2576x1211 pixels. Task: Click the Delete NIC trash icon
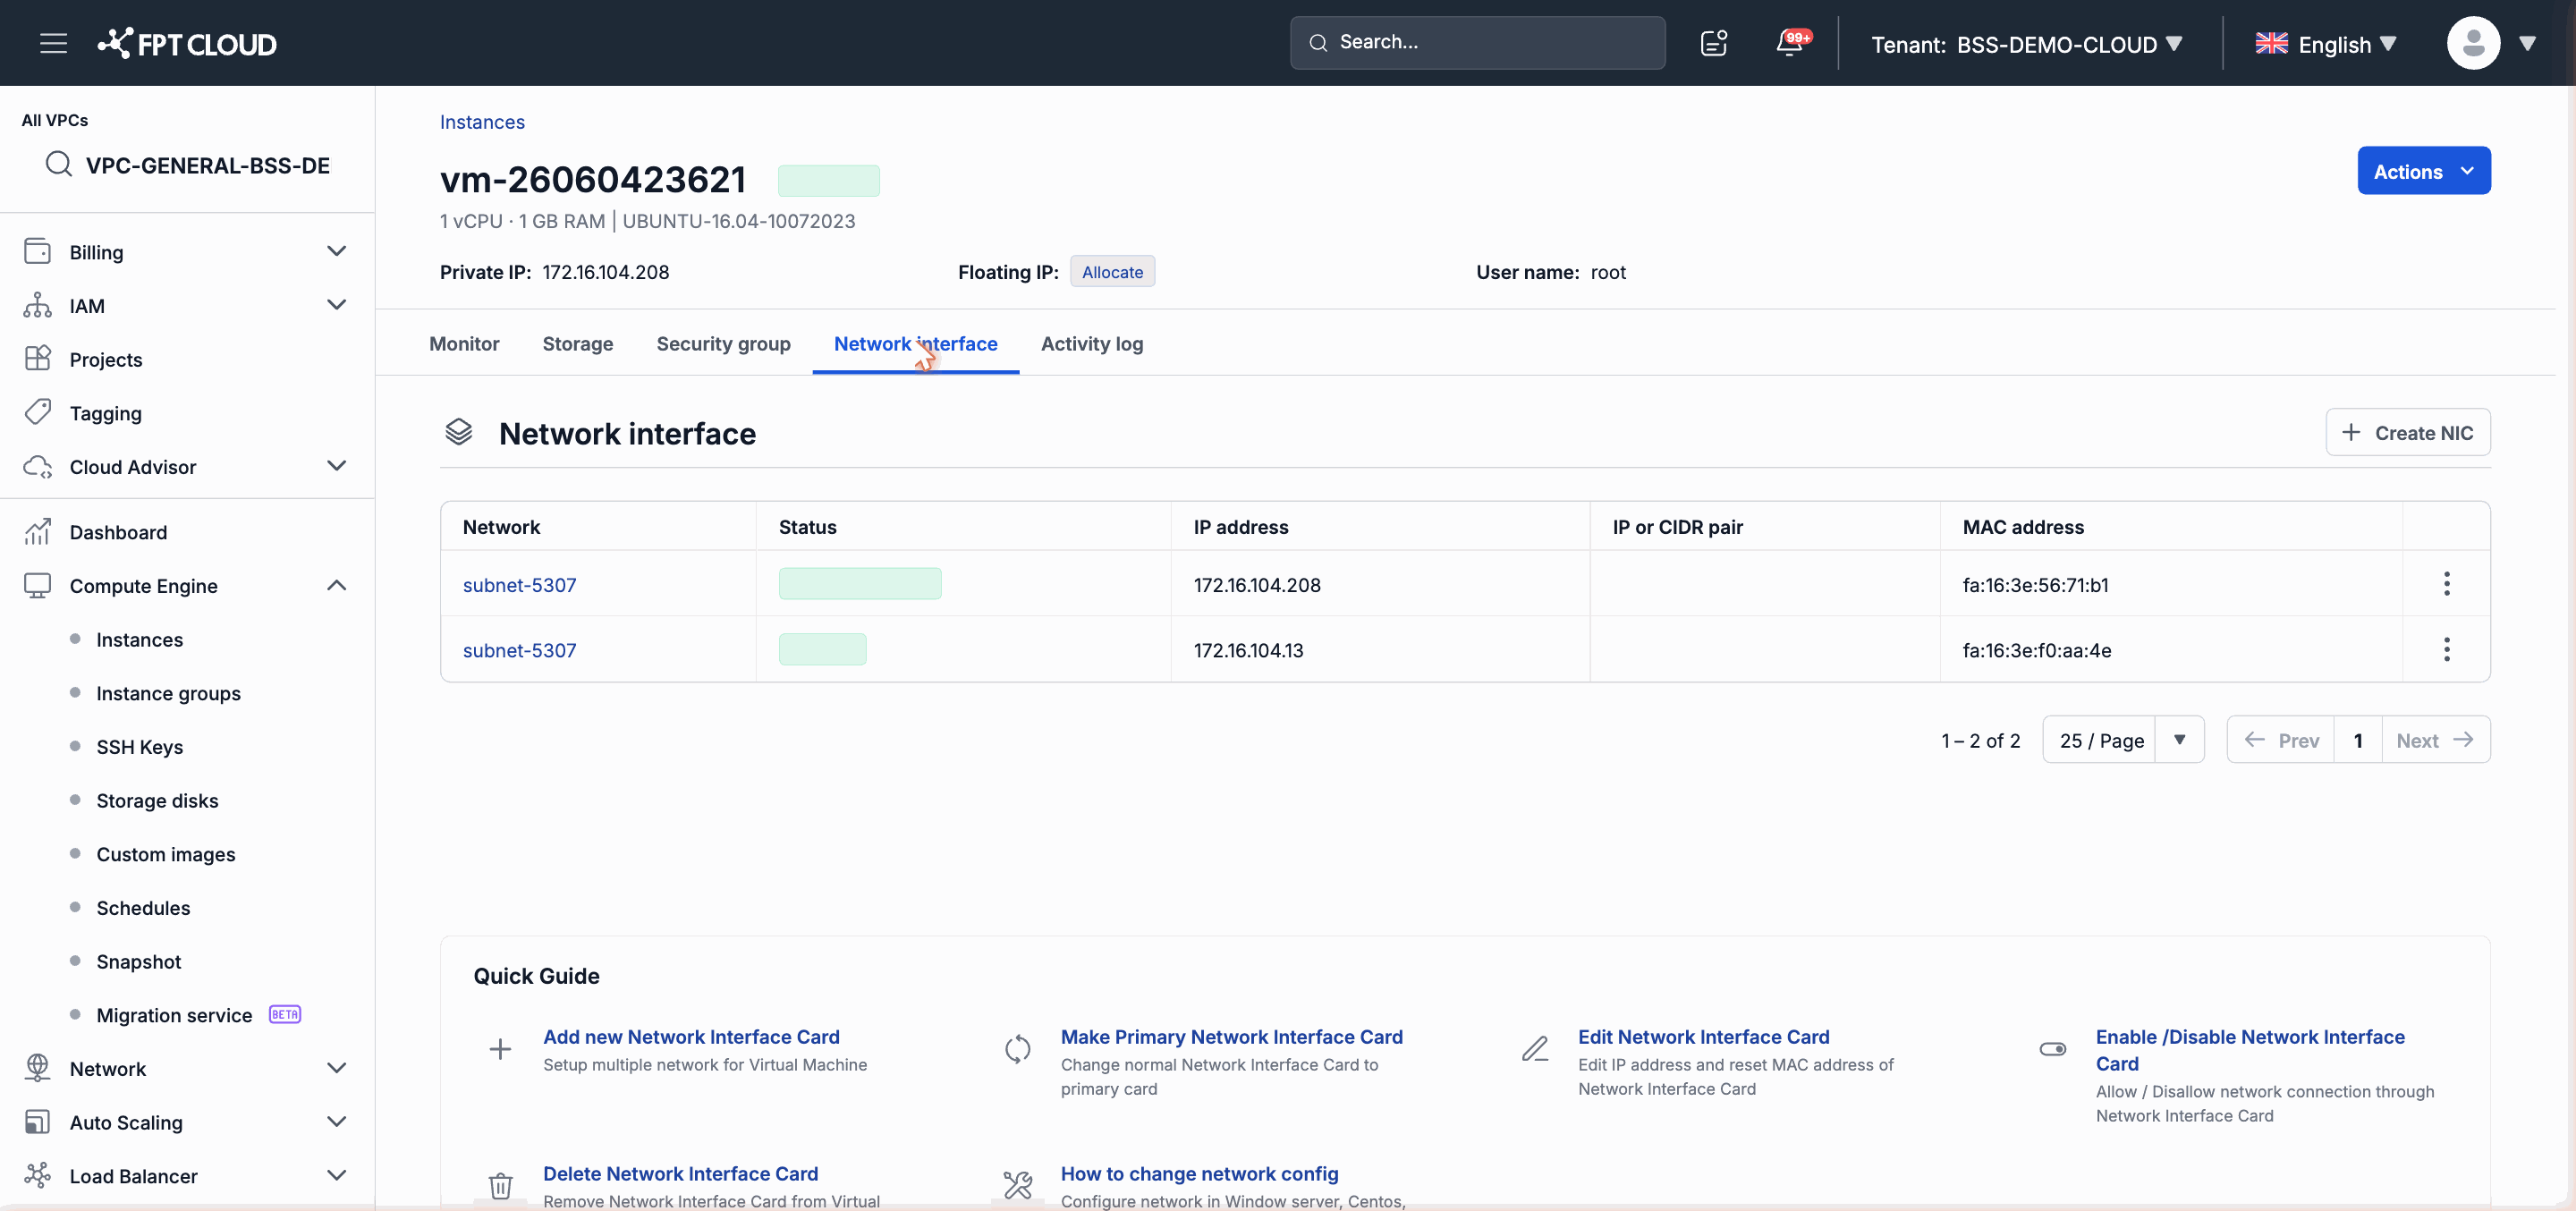click(x=500, y=1186)
